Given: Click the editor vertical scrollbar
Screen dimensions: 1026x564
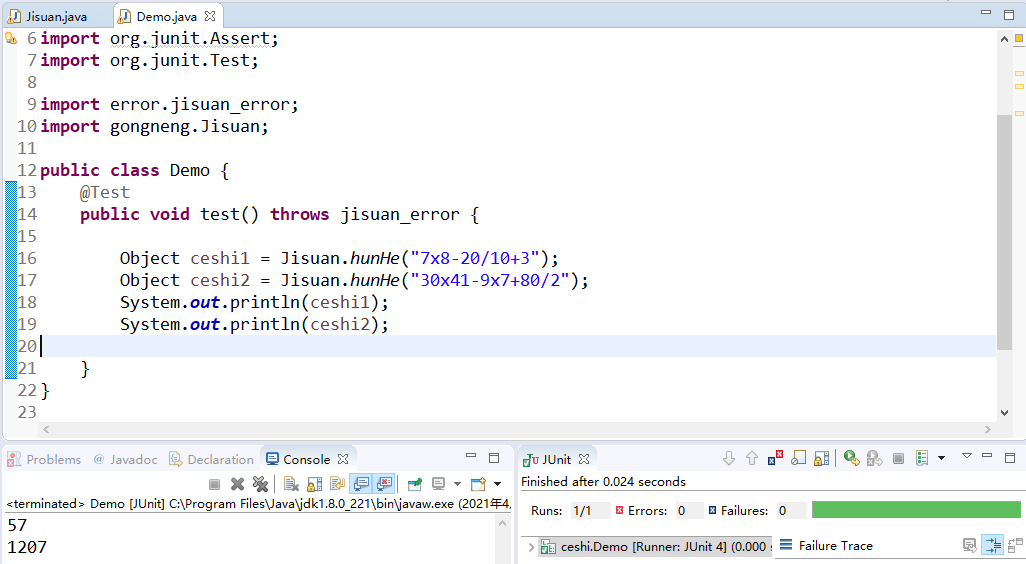Looking at the screenshot, I should (x=1004, y=230).
